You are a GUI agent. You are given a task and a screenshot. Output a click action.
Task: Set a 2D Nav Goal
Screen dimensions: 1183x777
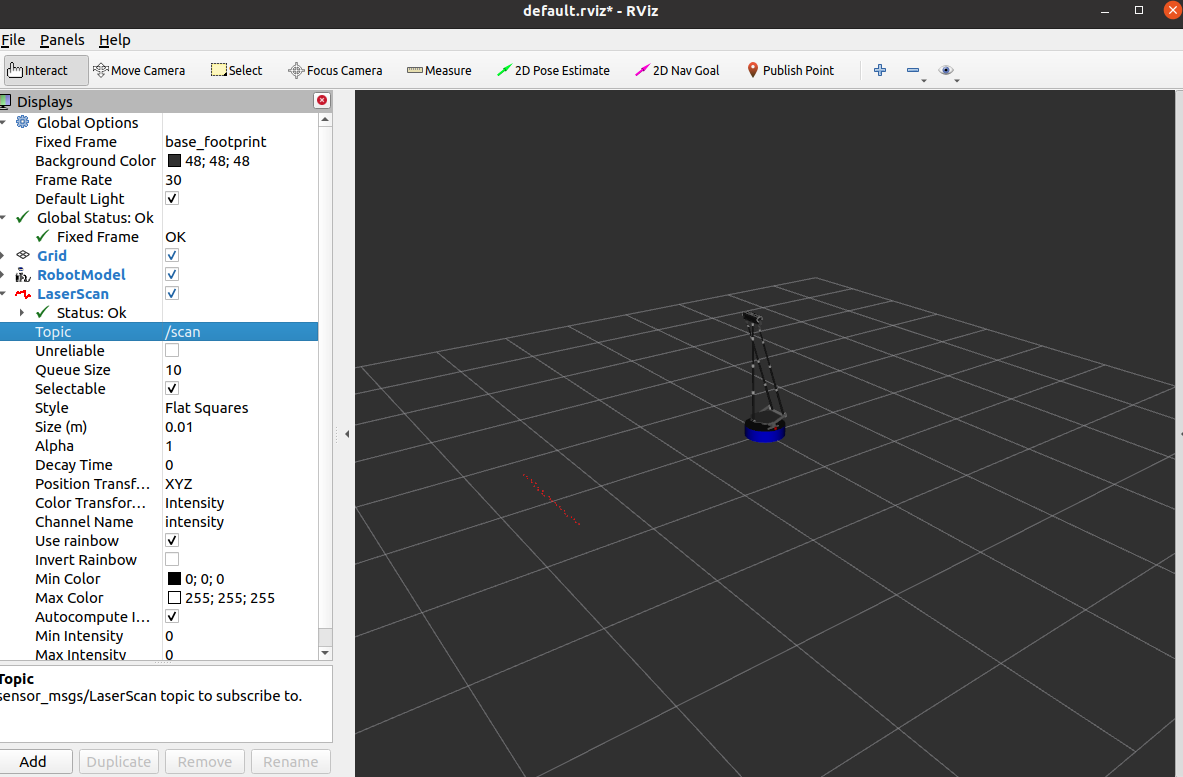coord(677,70)
